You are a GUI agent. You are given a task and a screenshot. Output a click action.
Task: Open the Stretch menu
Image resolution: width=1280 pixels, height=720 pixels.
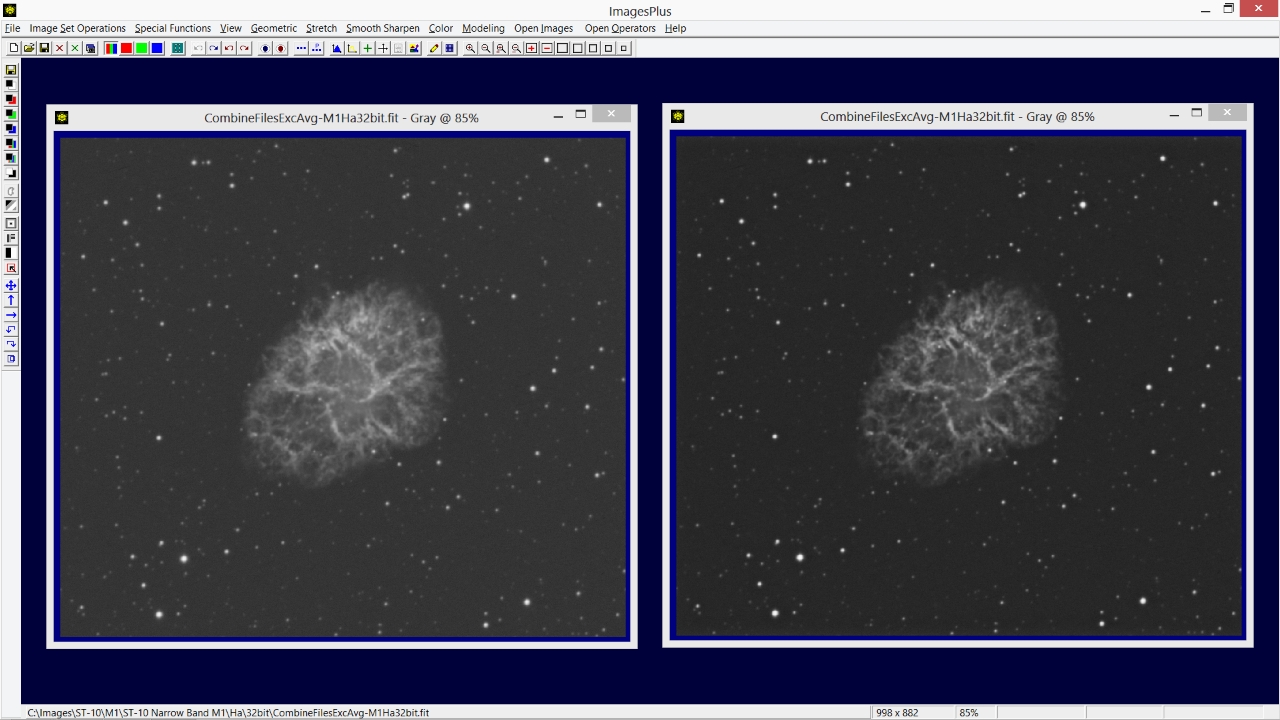coord(321,28)
